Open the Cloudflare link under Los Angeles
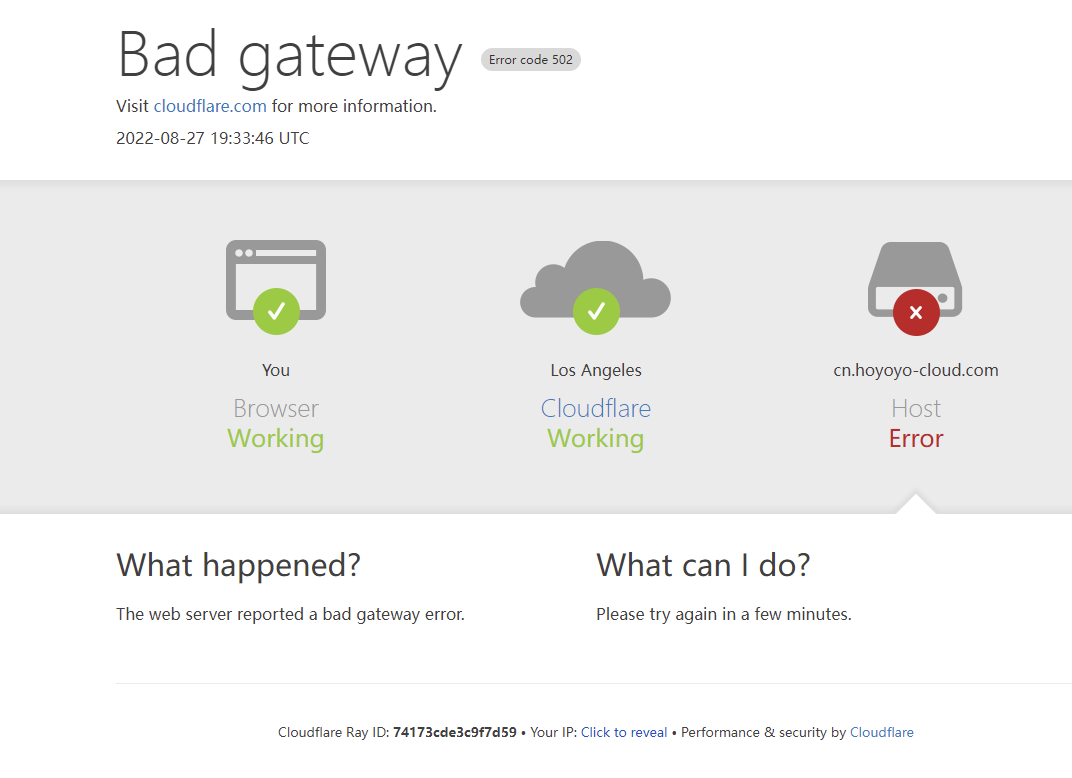The width and height of the screenshot is (1072, 778). click(x=595, y=408)
